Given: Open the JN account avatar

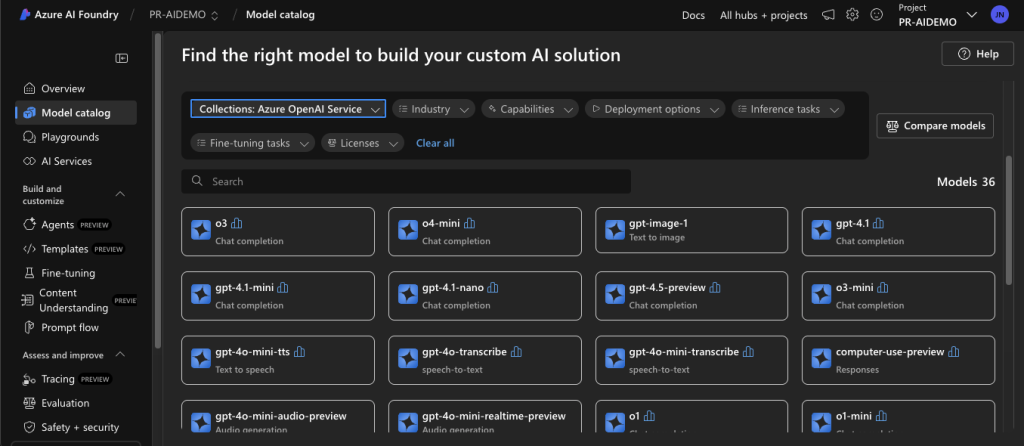Looking at the screenshot, I should (999, 14).
